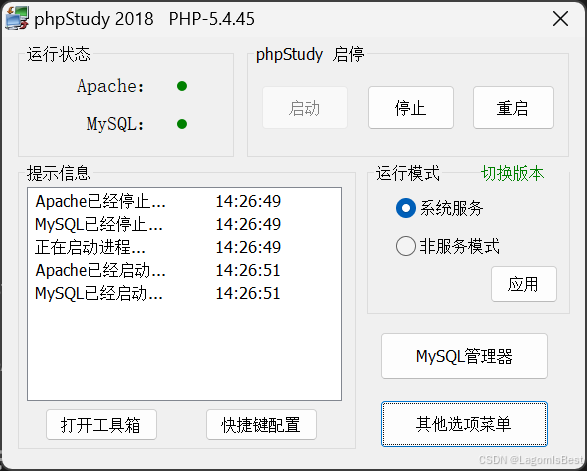Click the MySQL green status indicator
587x471 pixels.
pos(182,124)
